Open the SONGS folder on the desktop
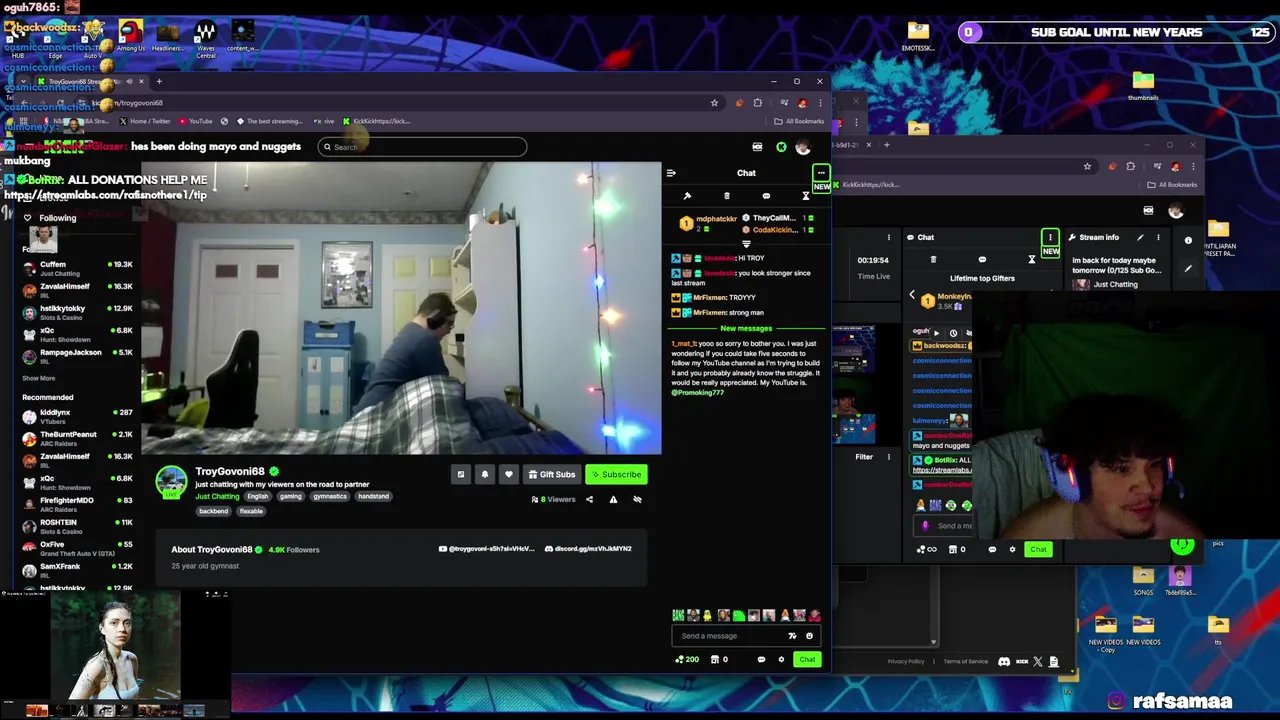 [1143, 581]
